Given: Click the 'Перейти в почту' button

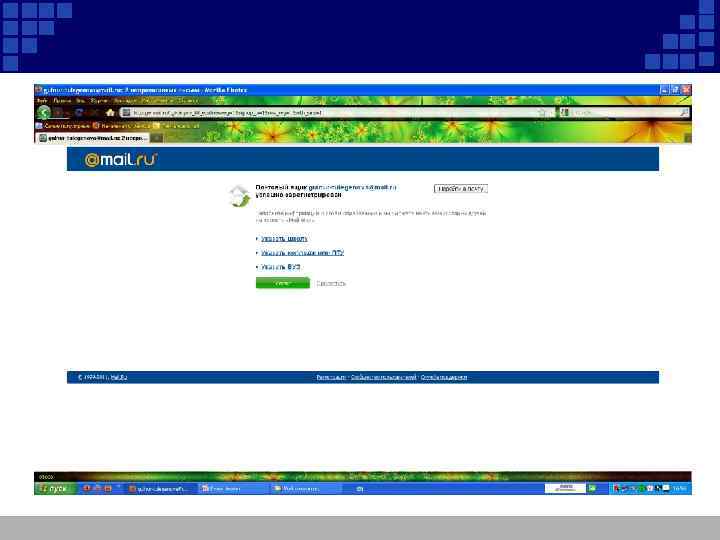Looking at the screenshot, I should click(461, 189).
